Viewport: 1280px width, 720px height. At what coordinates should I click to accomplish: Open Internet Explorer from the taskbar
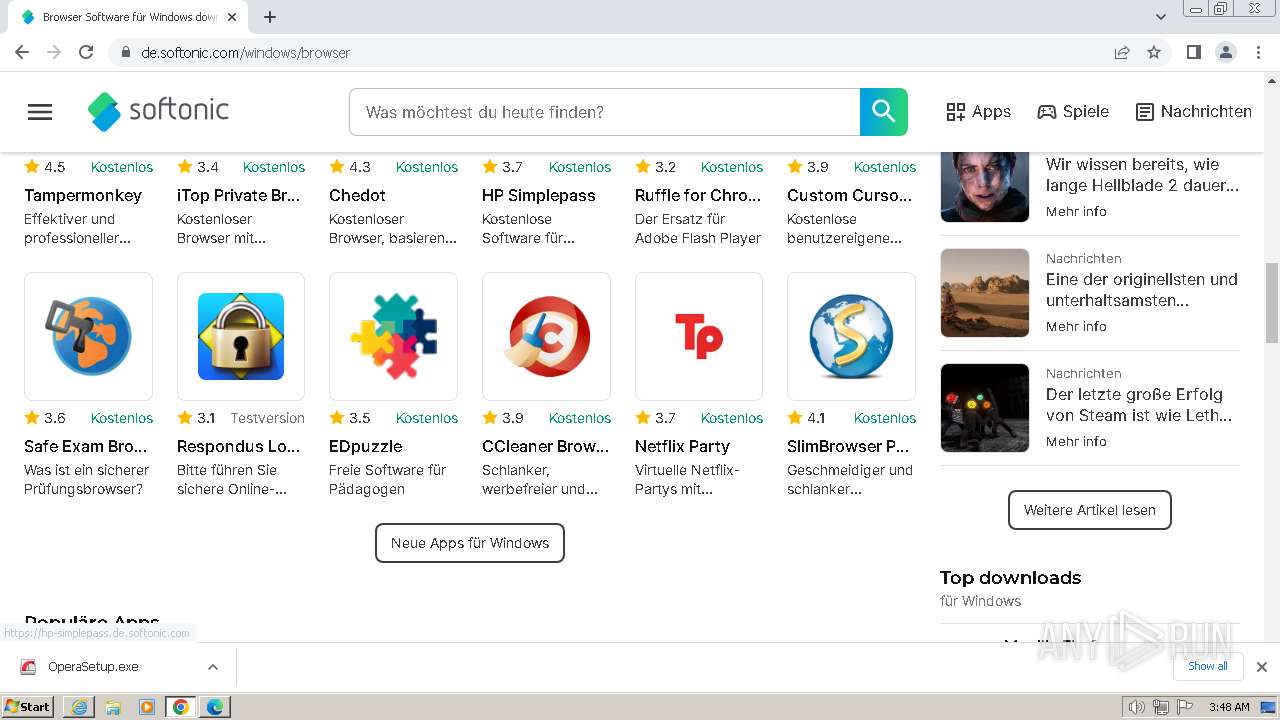pyautogui.click(x=79, y=707)
